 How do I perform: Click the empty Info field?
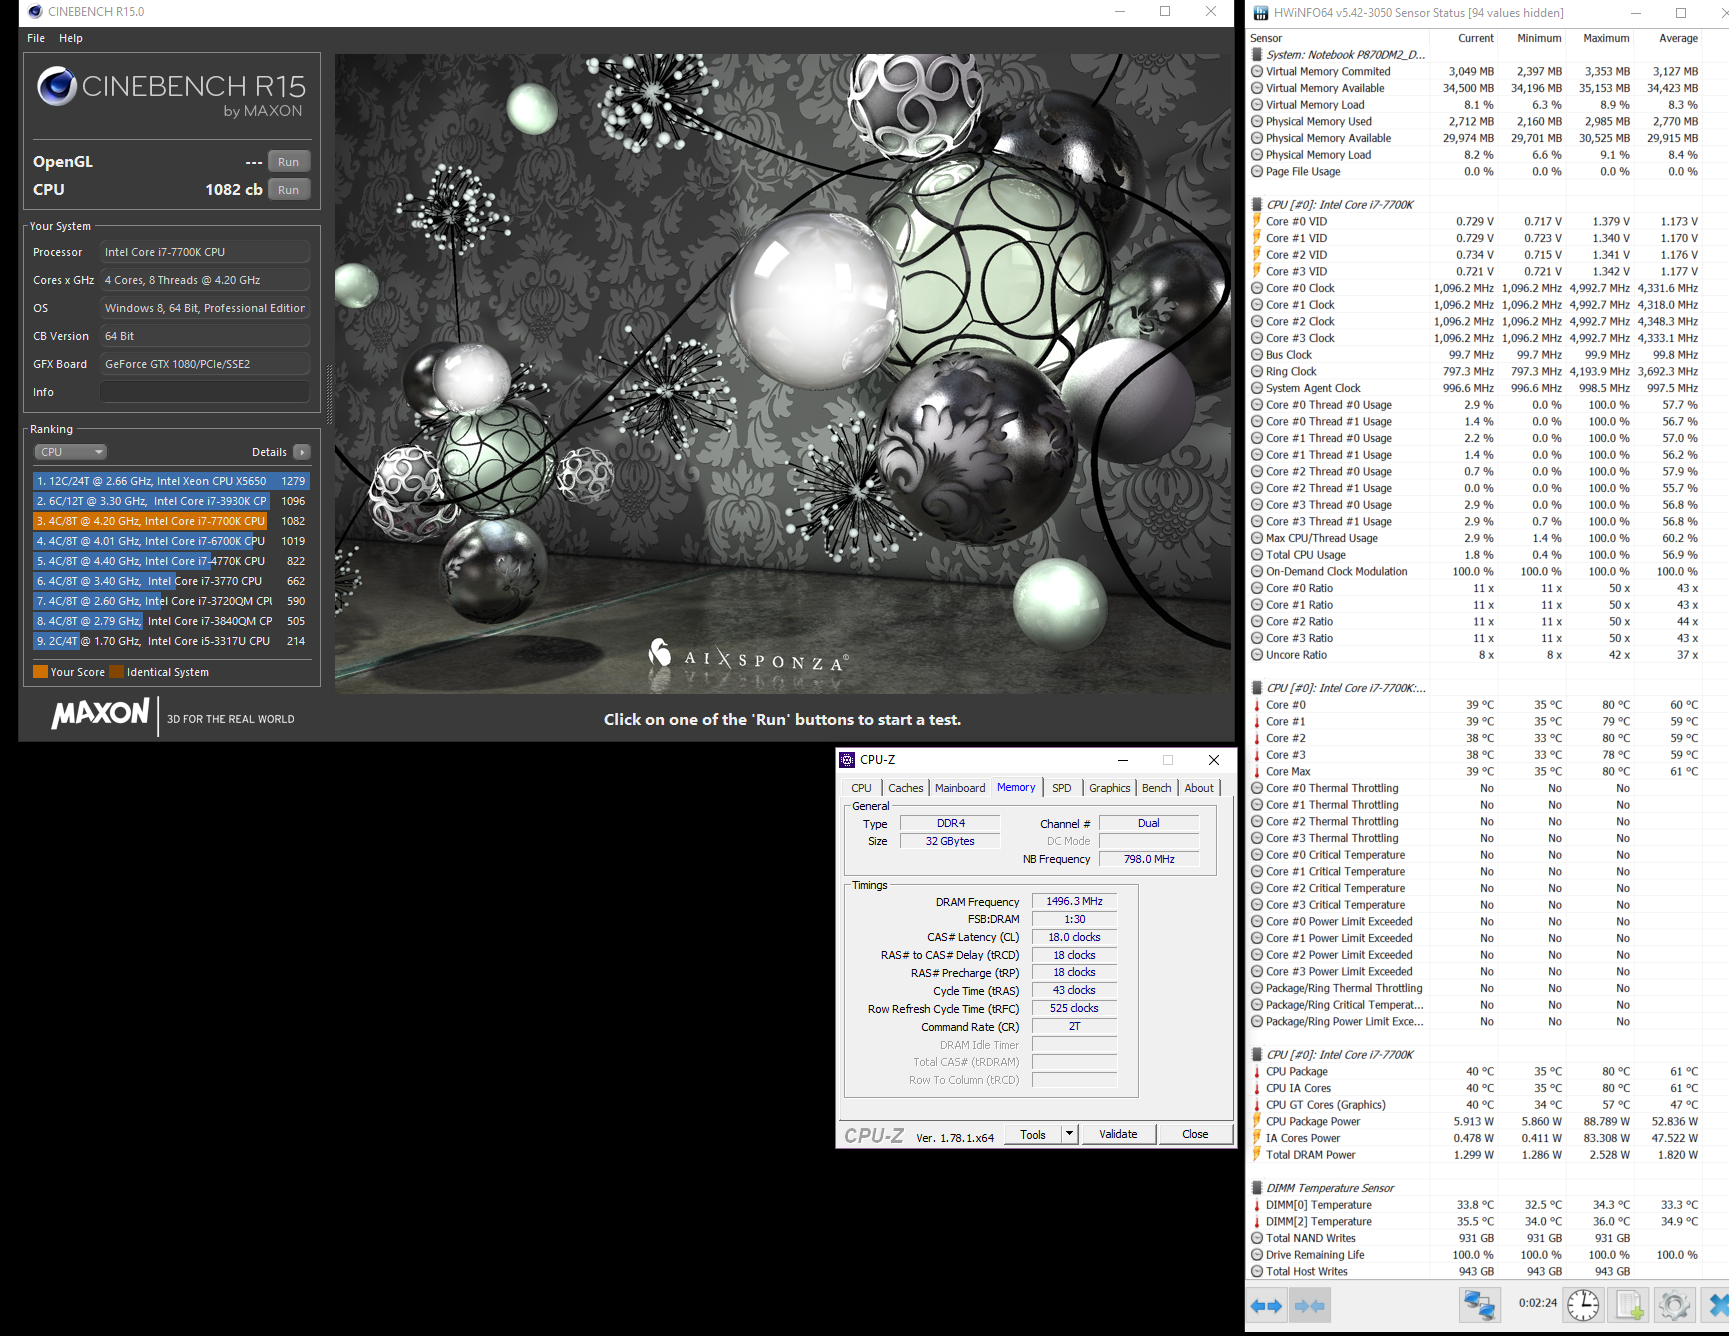coord(204,392)
